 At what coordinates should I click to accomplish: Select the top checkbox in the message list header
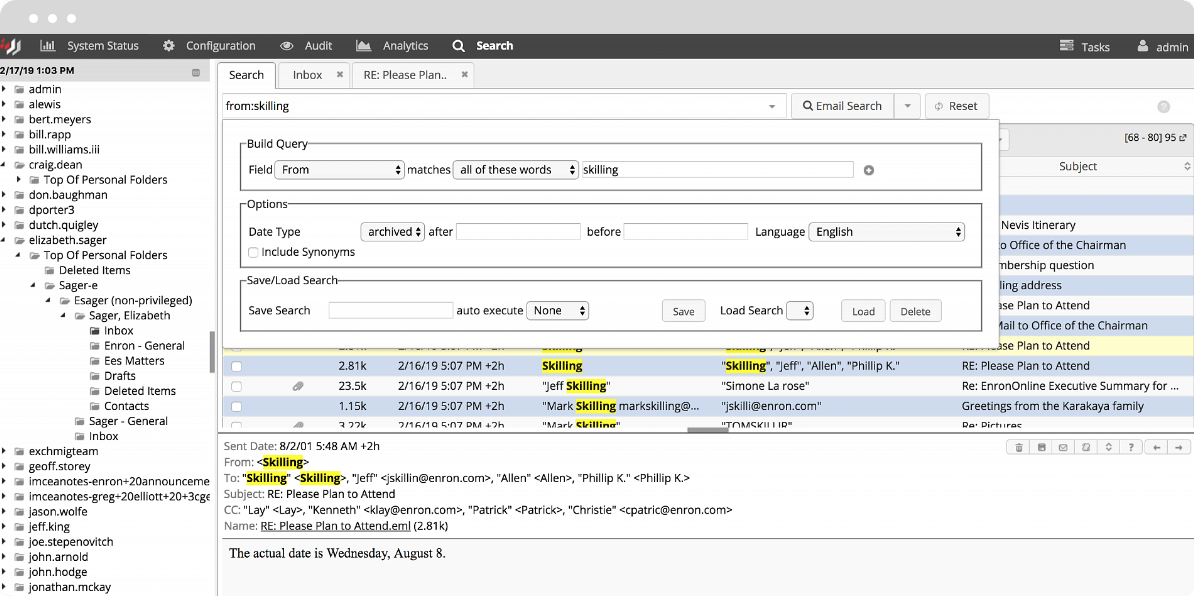[x=237, y=164]
